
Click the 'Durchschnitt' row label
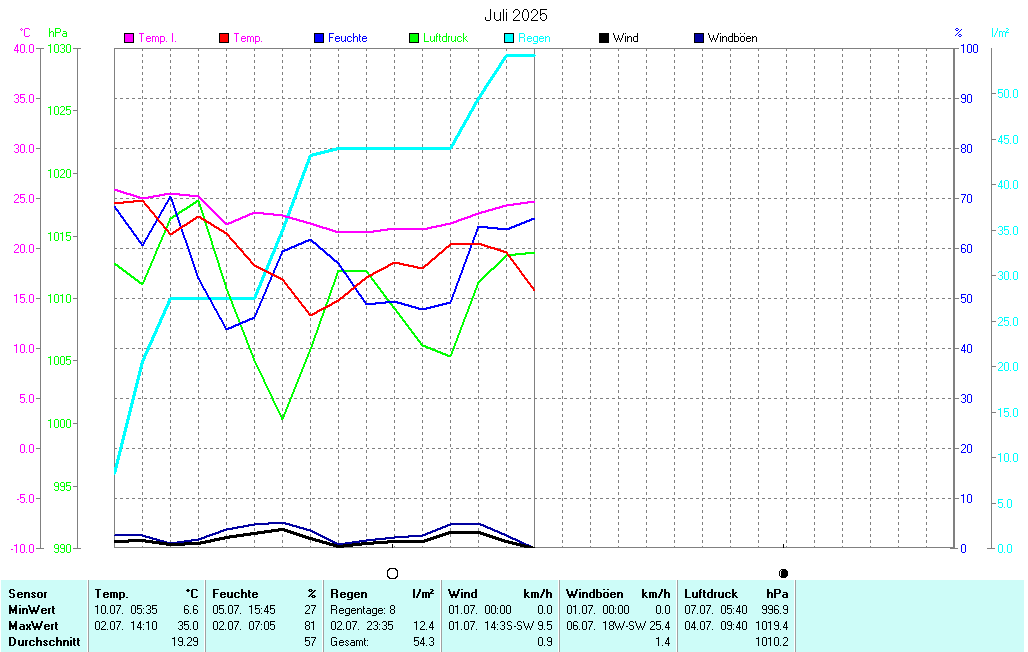click(x=44, y=642)
